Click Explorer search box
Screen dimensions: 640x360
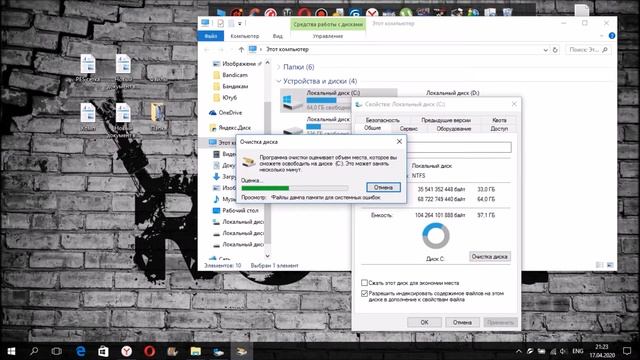(588, 49)
